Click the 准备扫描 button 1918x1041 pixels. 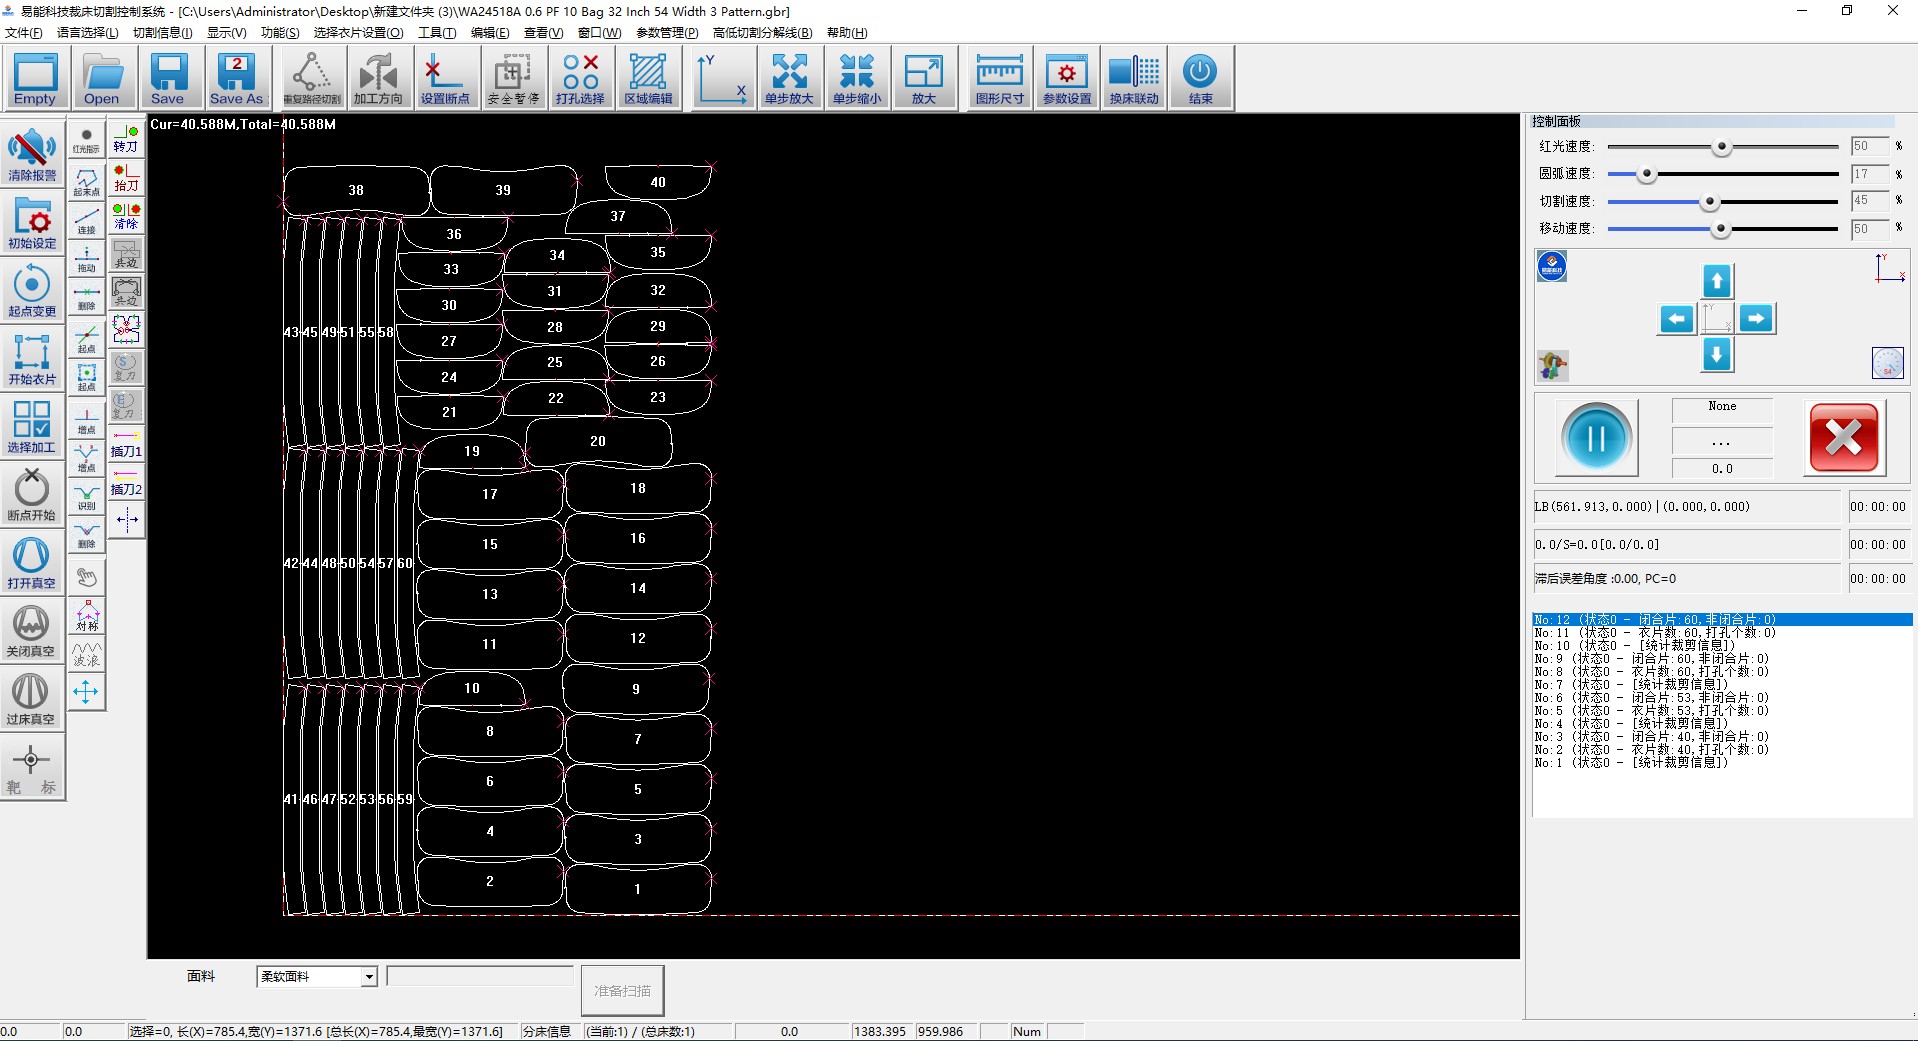click(x=622, y=991)
